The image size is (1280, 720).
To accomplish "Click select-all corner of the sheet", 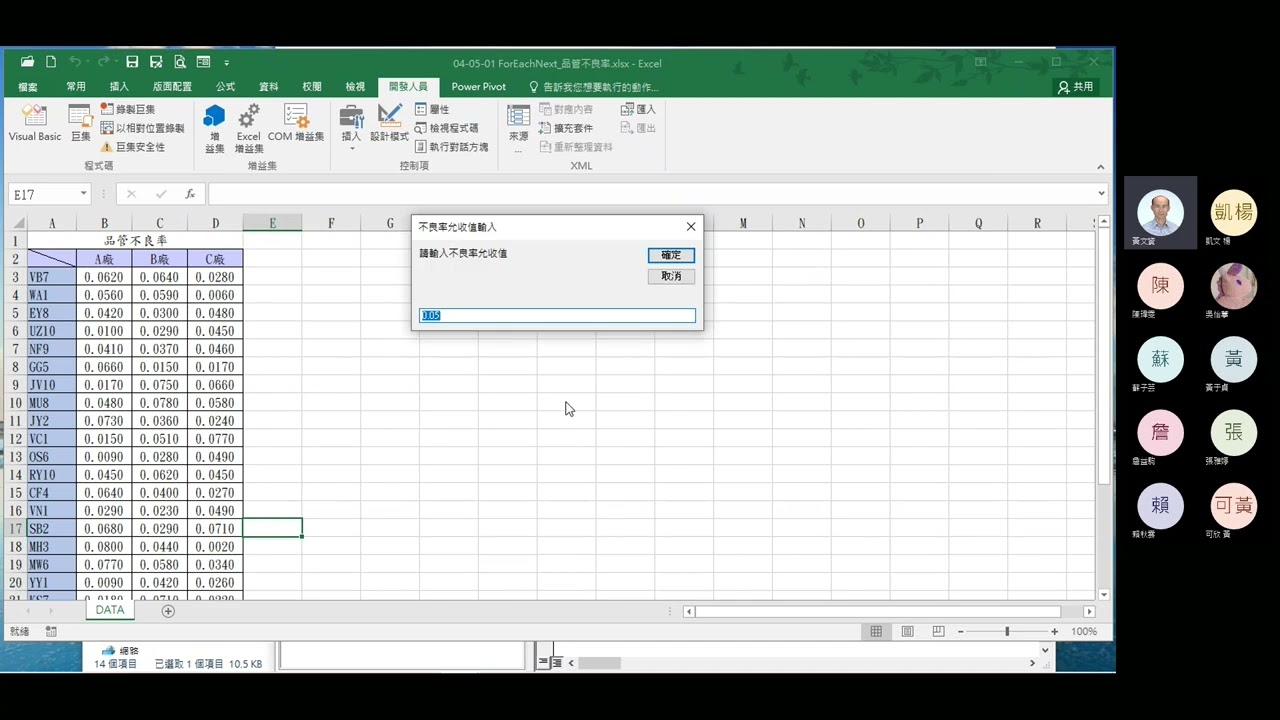I will click(16, 223).
